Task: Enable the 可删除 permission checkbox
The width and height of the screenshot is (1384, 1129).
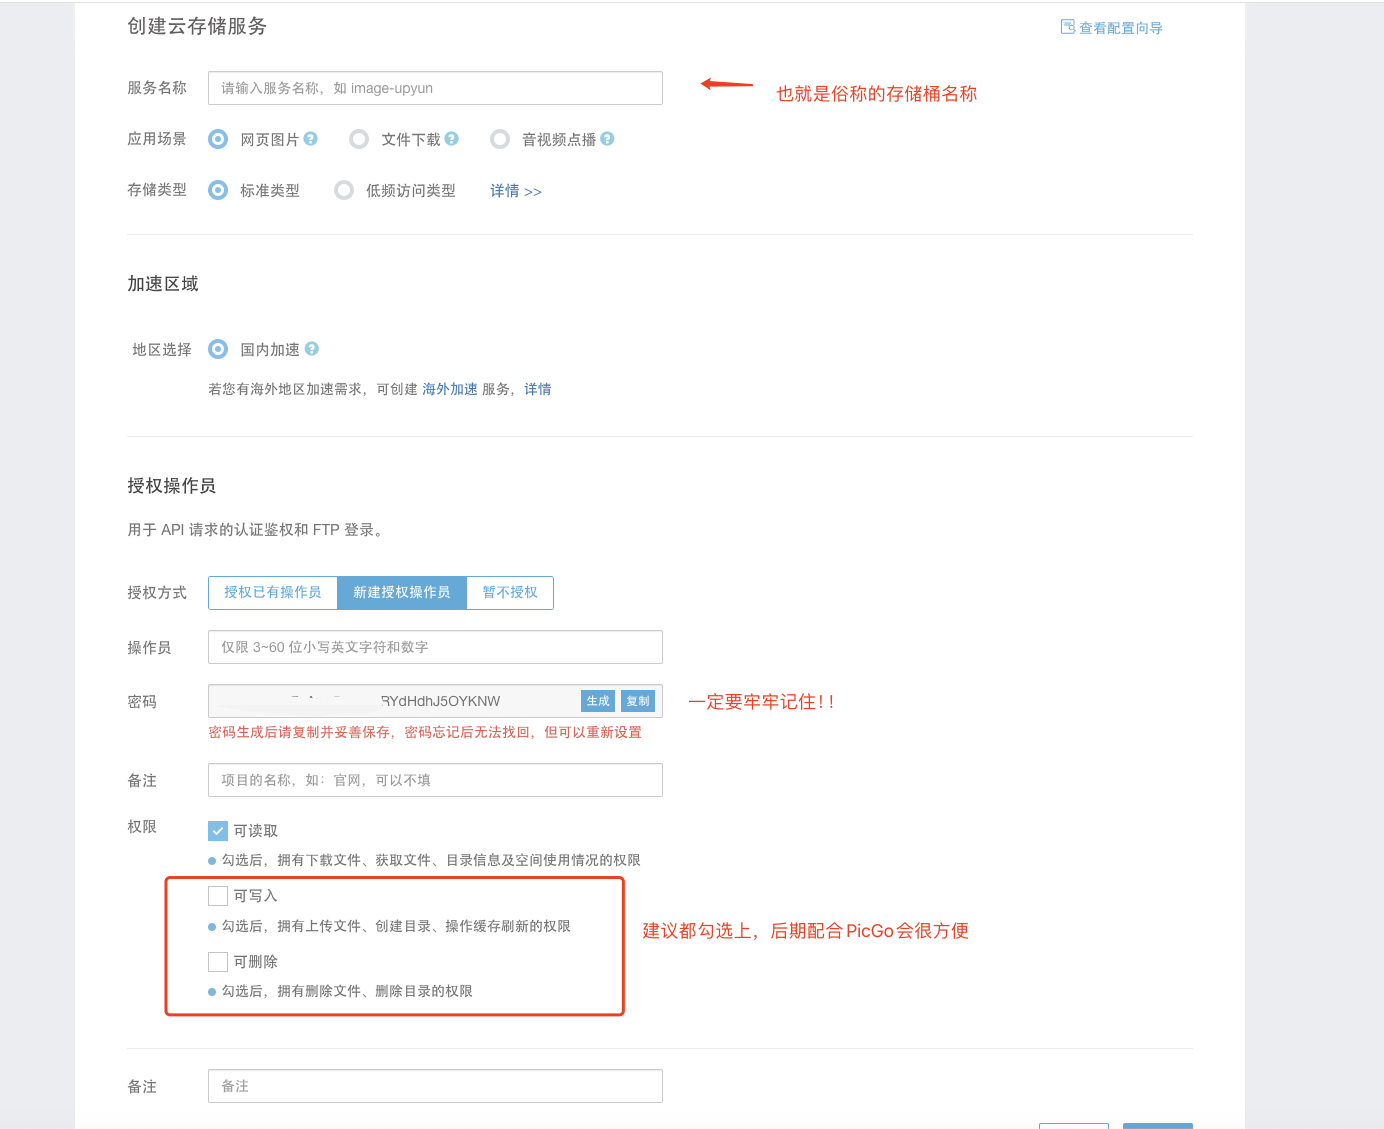Action: (x=218, y=962)
